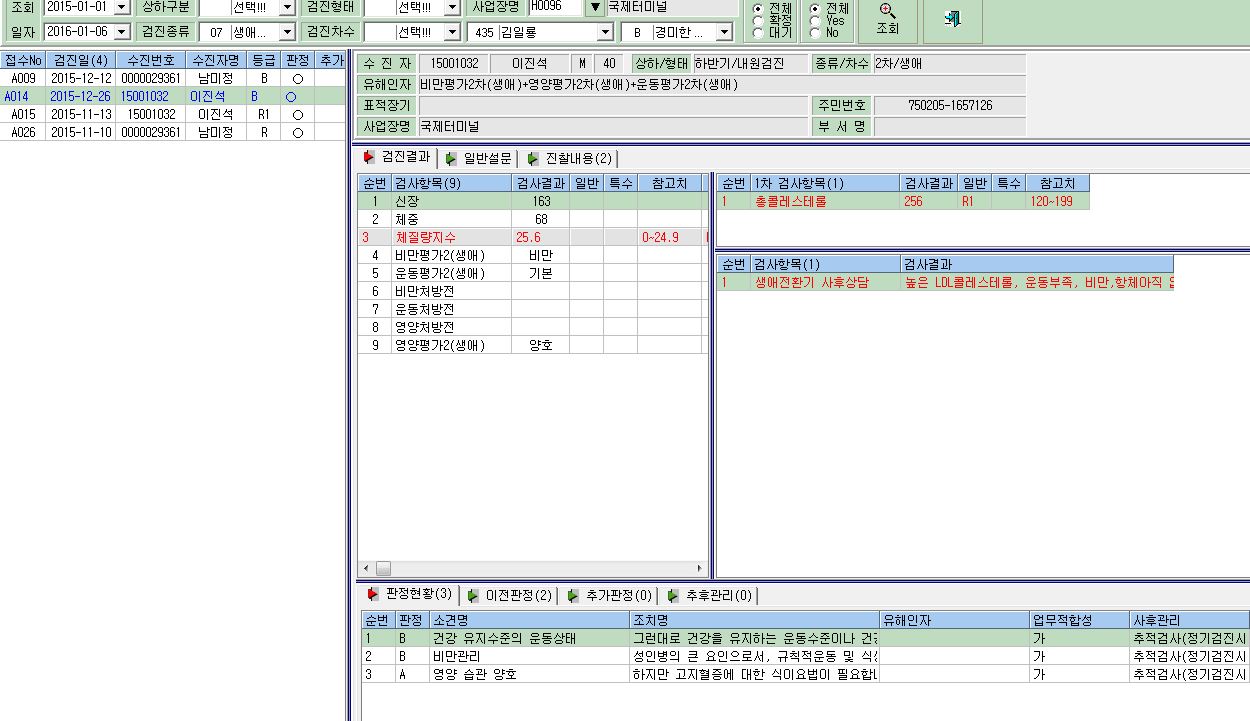Click the flag icon of 진찰내용(2) tab

click(534, 158)
